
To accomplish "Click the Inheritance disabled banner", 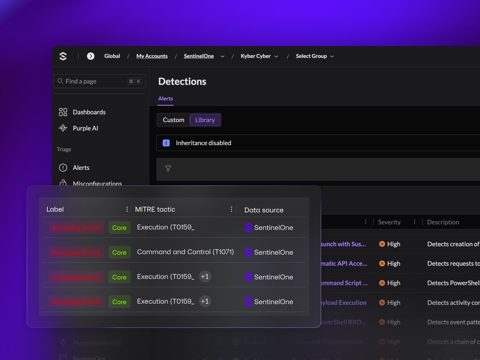I will (x=318, y=143).
